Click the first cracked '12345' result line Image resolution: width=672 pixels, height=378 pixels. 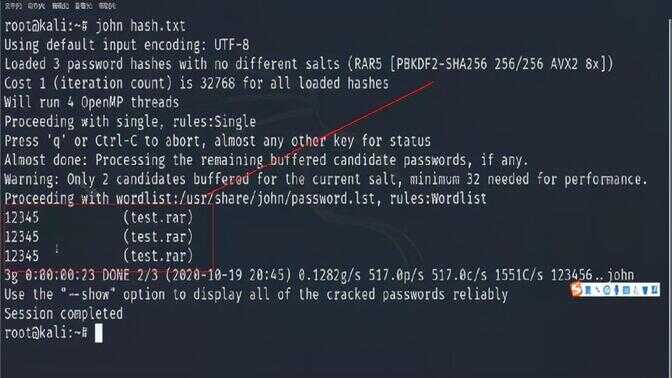[x=99, y=218]
